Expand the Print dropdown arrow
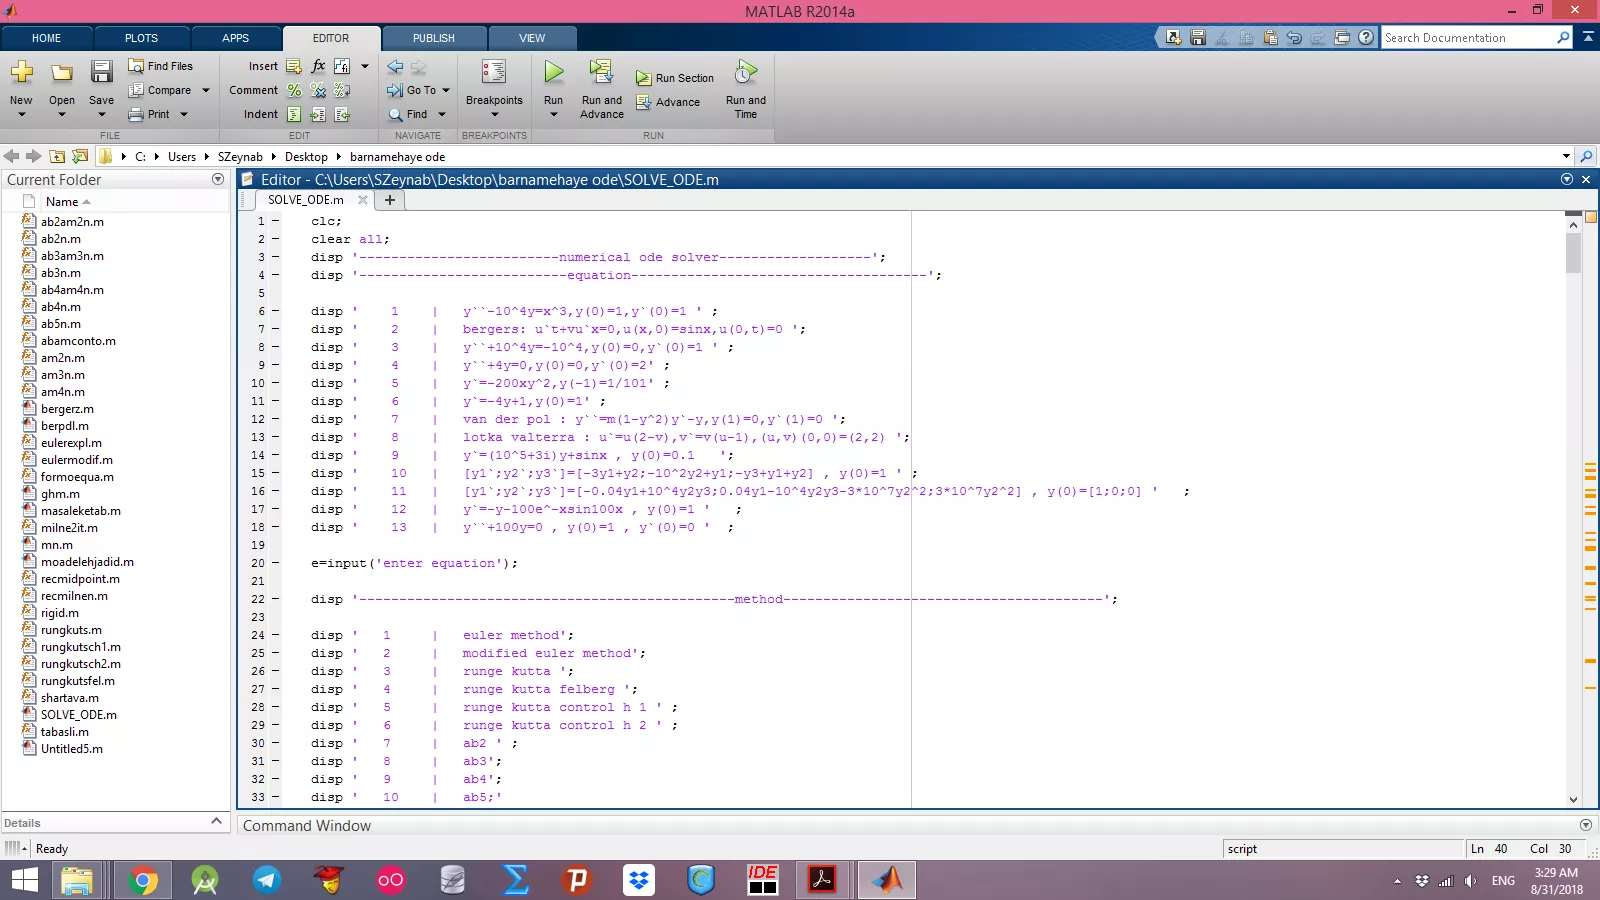The height and width of the screenshot is (900, 1600). pyautogui.click(x=184, y=114)
